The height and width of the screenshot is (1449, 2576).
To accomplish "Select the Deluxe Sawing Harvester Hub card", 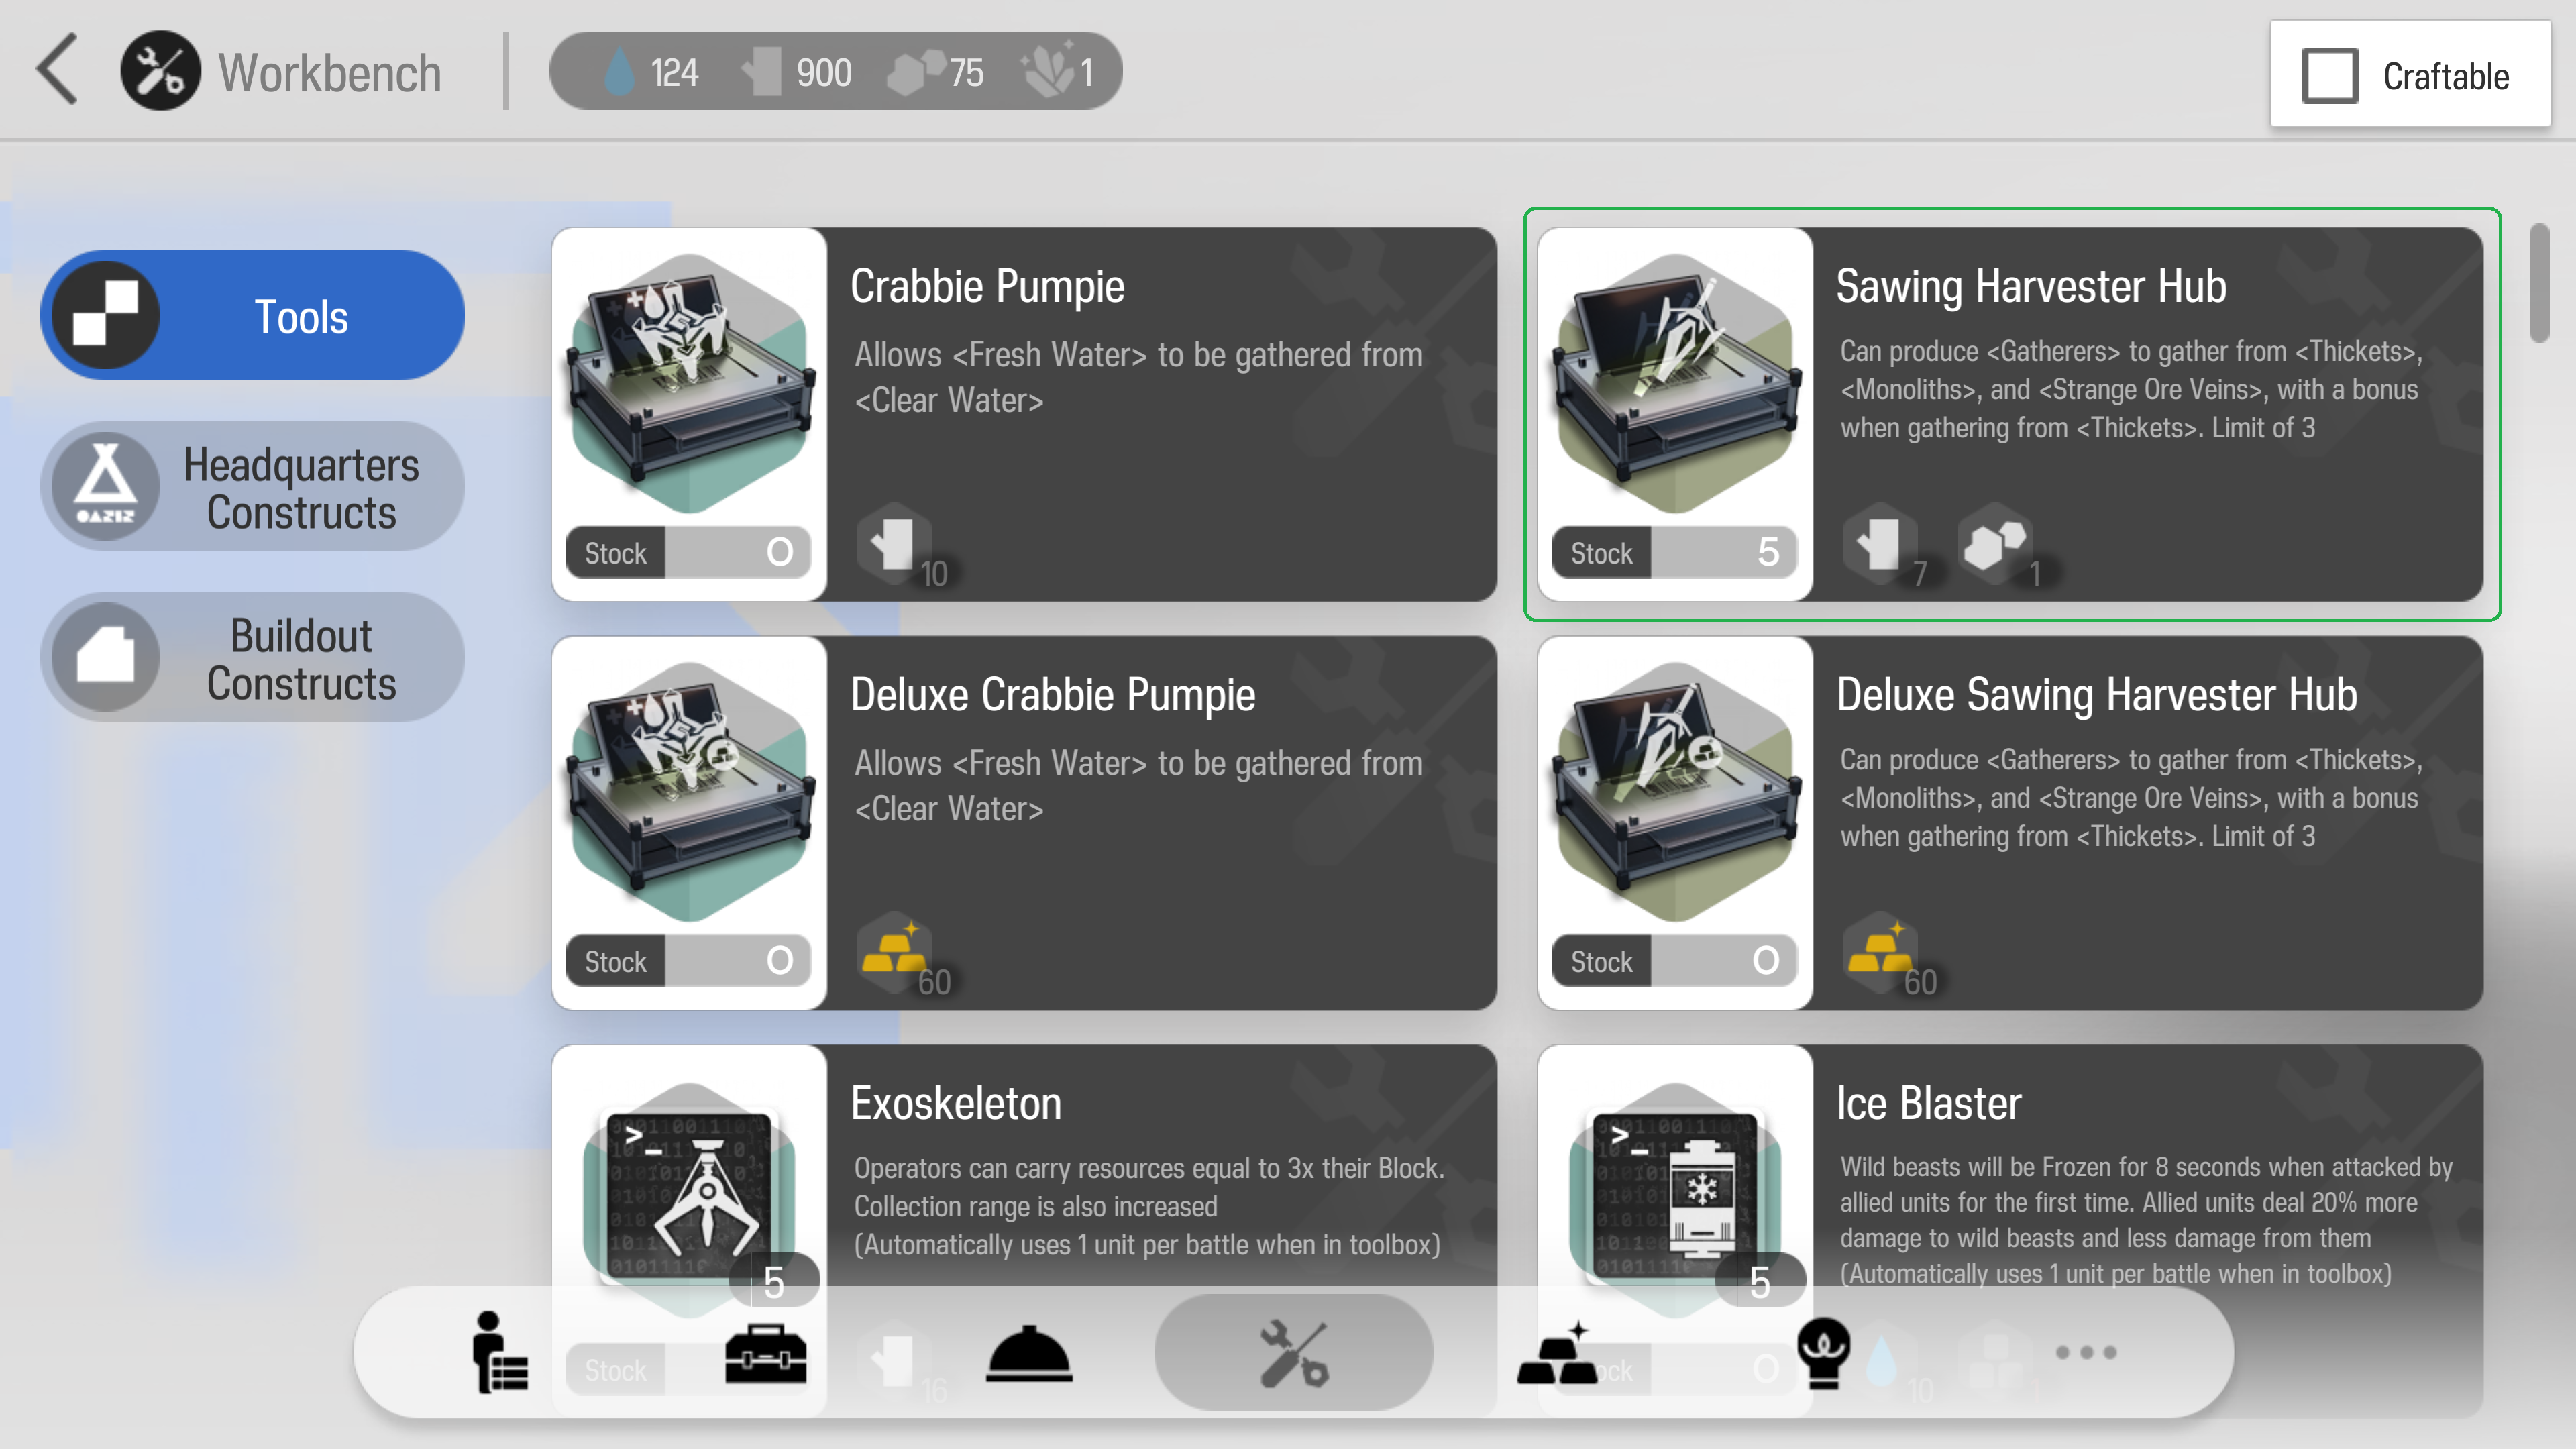I will click(x=2010, y=823).
